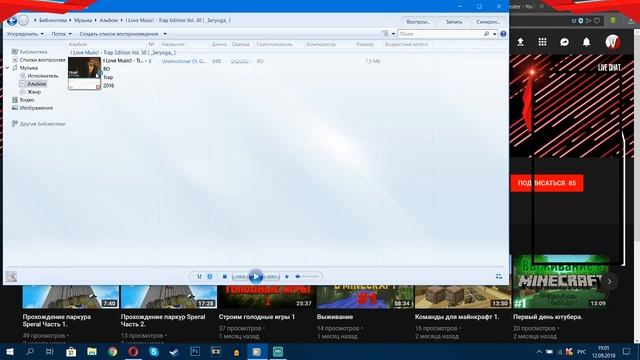
Task: Open YouTube messages icon
Action: pos(564,42)
